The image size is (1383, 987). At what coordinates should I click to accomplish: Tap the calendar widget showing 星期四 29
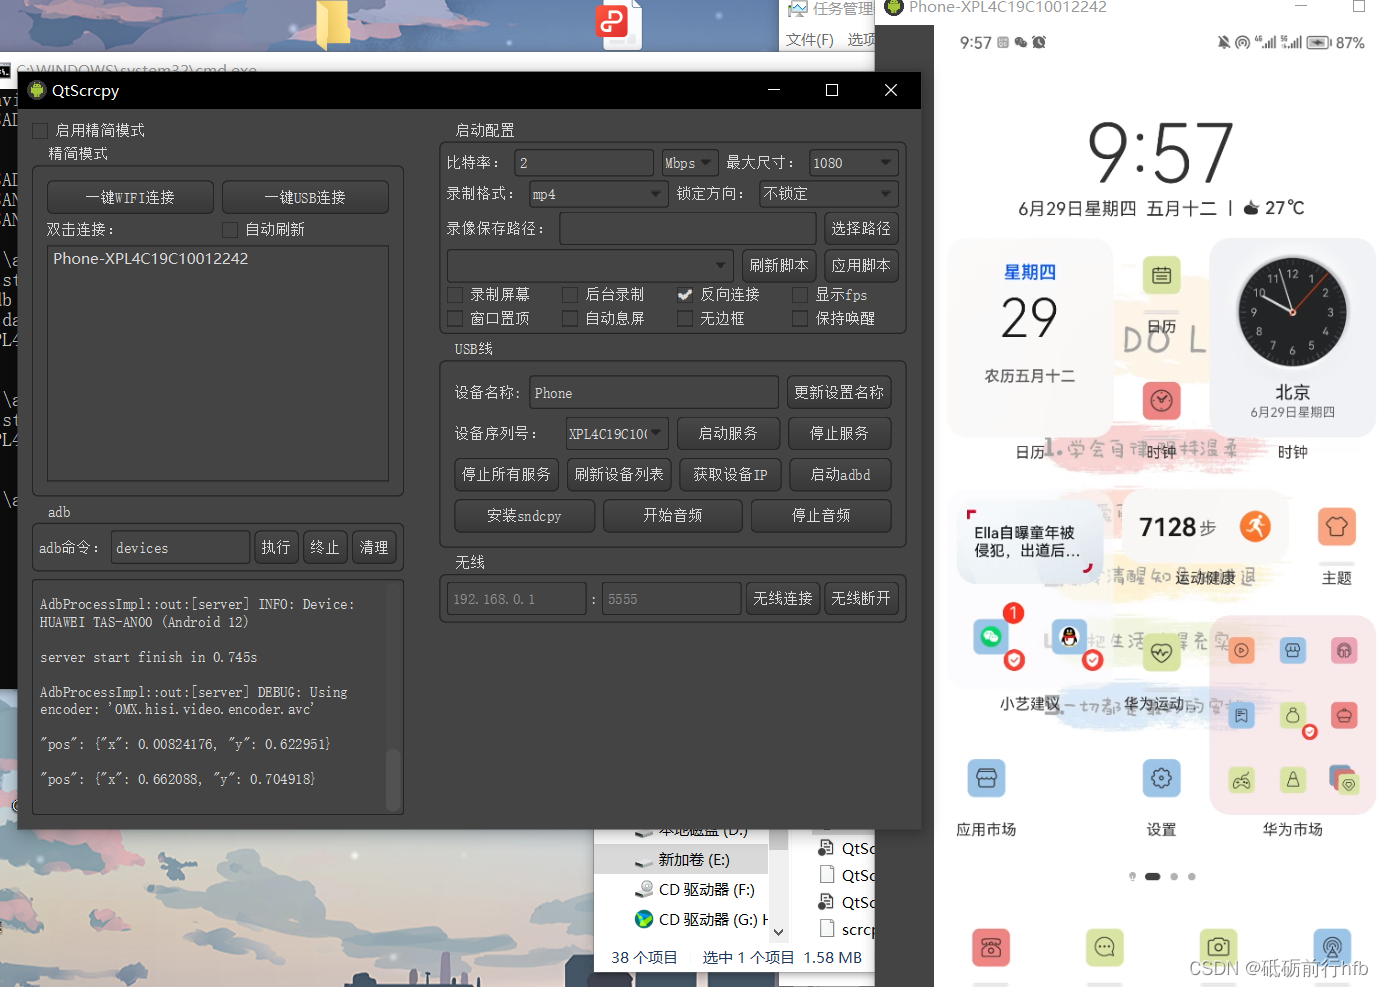click(x=1030, y=320)
